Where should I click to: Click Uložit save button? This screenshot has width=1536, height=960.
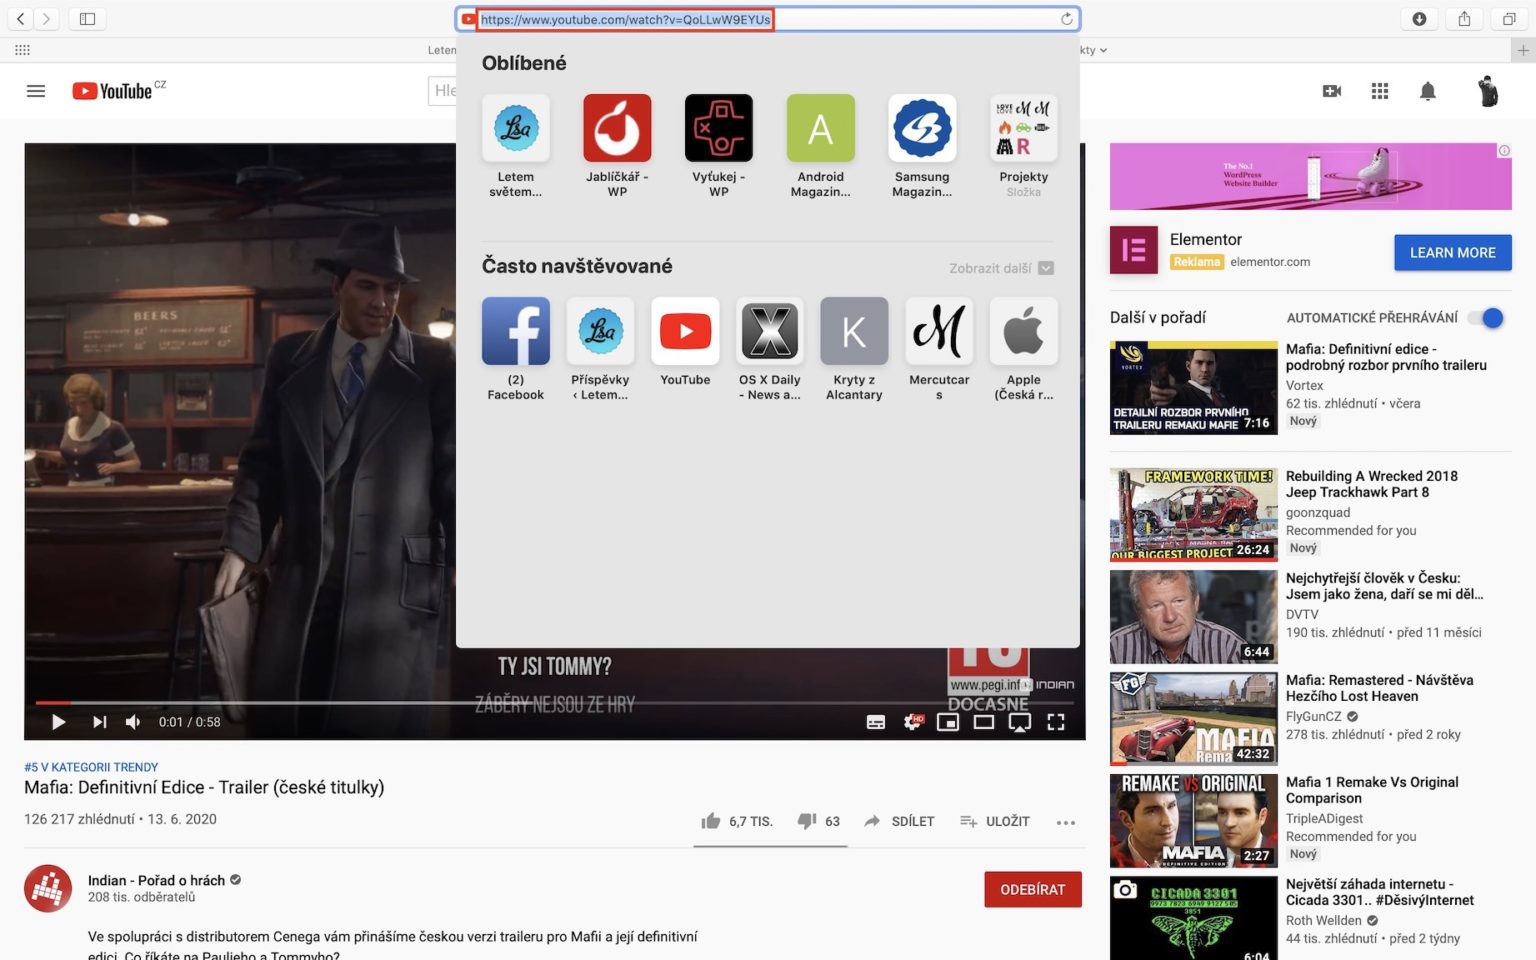(995, 821)
